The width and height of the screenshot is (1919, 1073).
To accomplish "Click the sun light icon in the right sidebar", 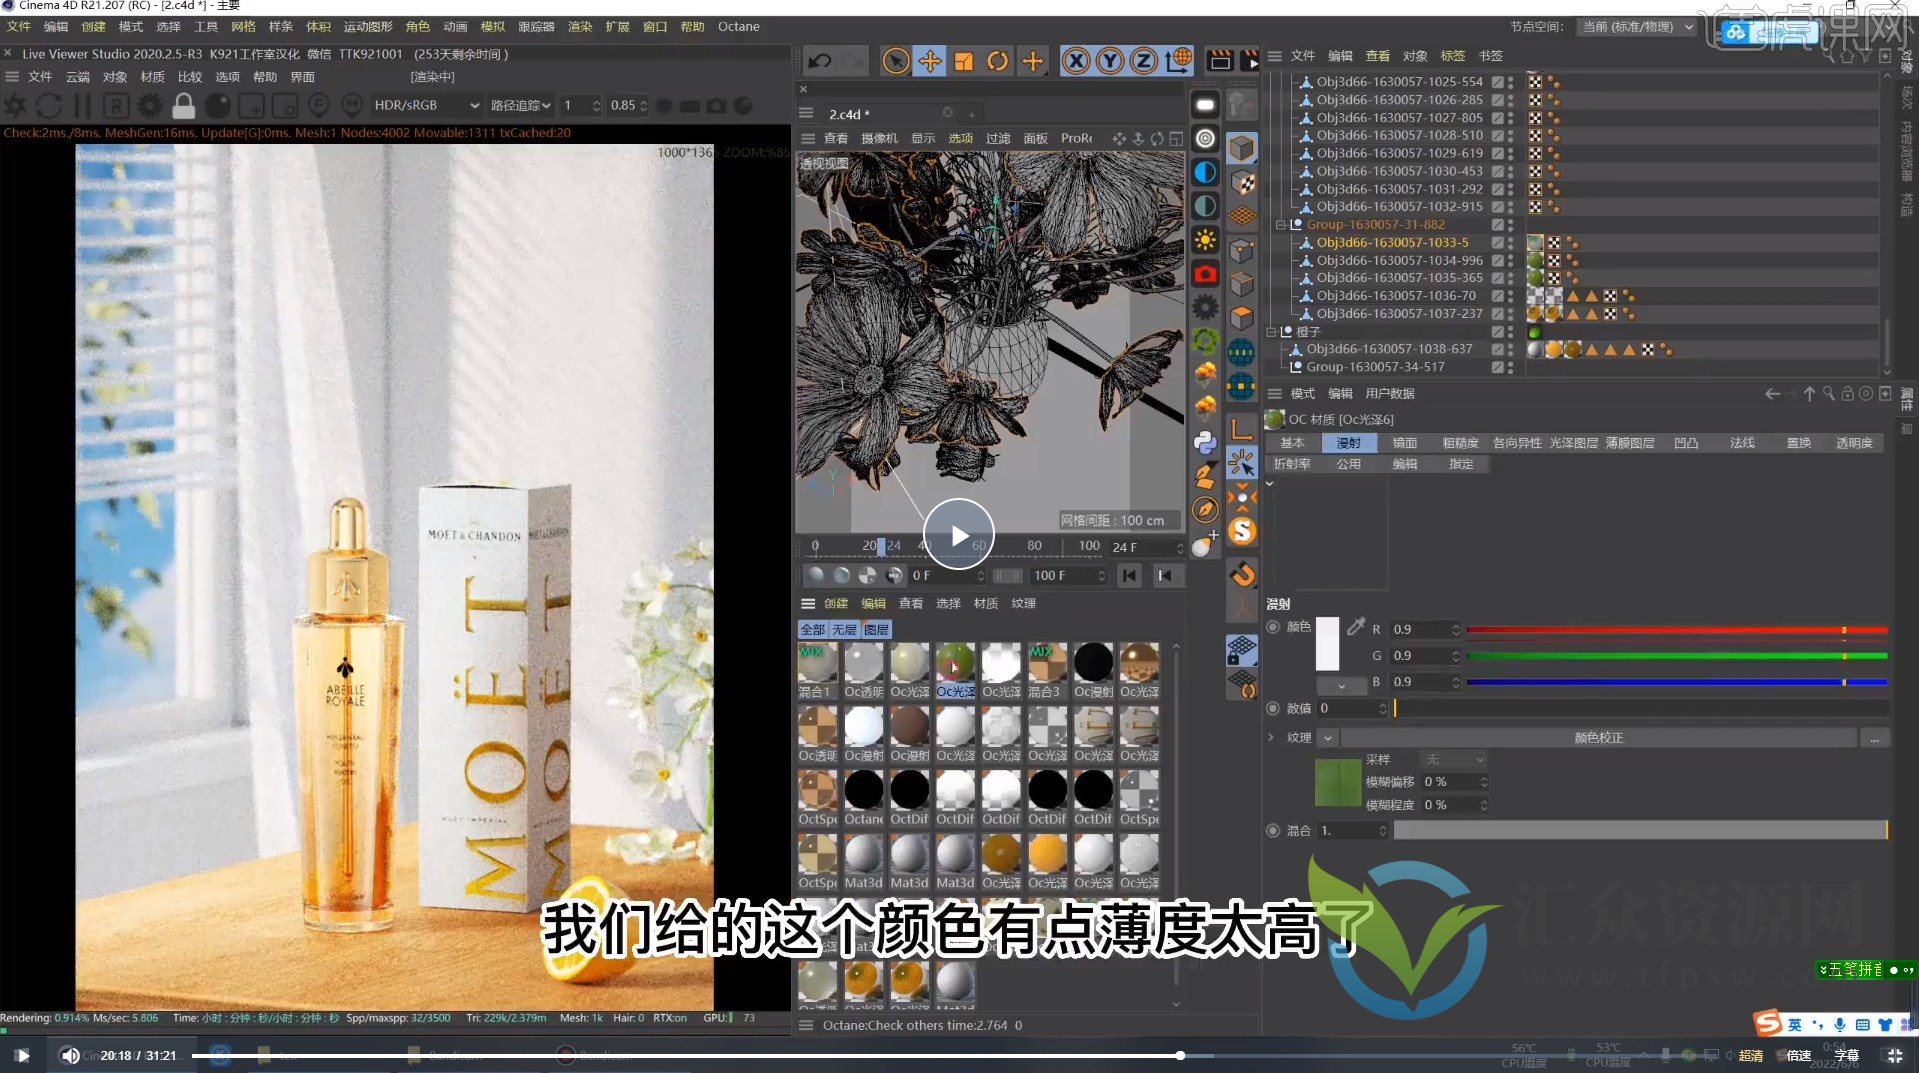I will [x=1204, y=240].
